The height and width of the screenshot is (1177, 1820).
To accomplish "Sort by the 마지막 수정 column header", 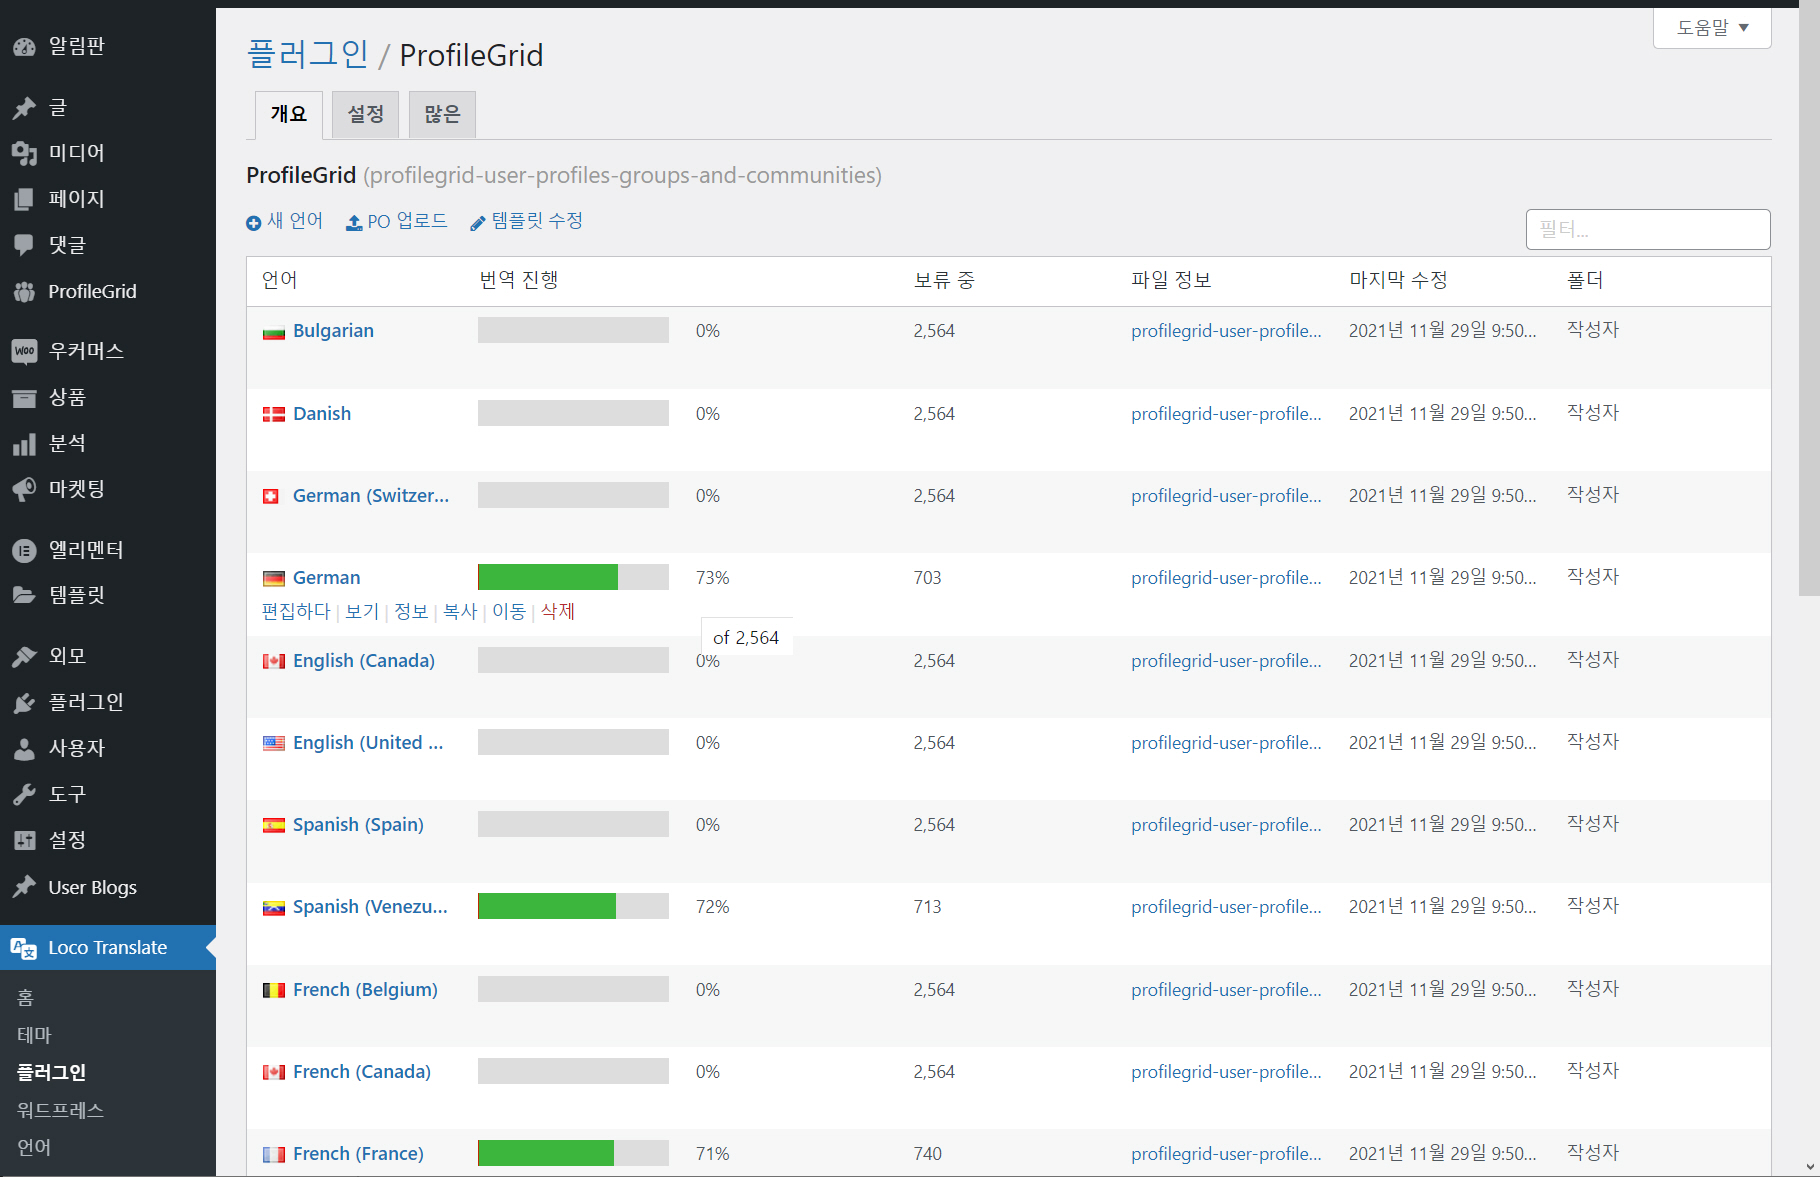I will pos(1398,280).
